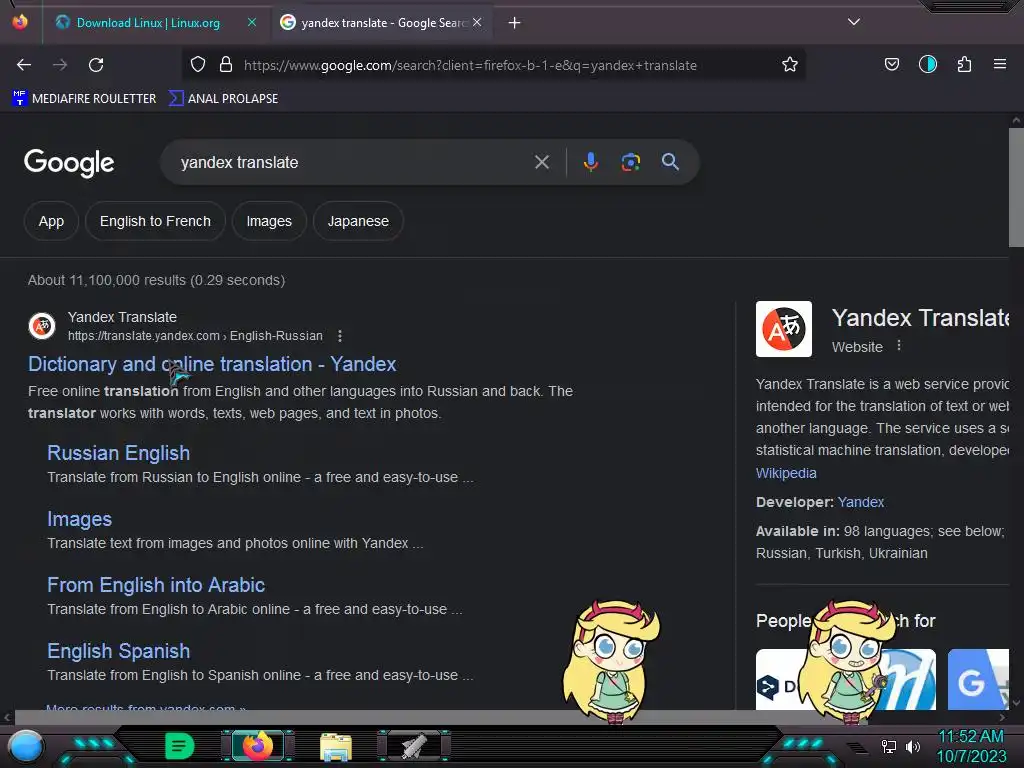Filter results with the App chip
The height and width of the screenshot is (768, 1024).
click(x=51, y=221)
